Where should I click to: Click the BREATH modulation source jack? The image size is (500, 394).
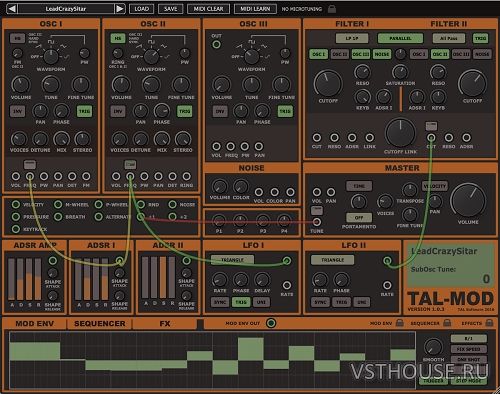coord(58,217)
